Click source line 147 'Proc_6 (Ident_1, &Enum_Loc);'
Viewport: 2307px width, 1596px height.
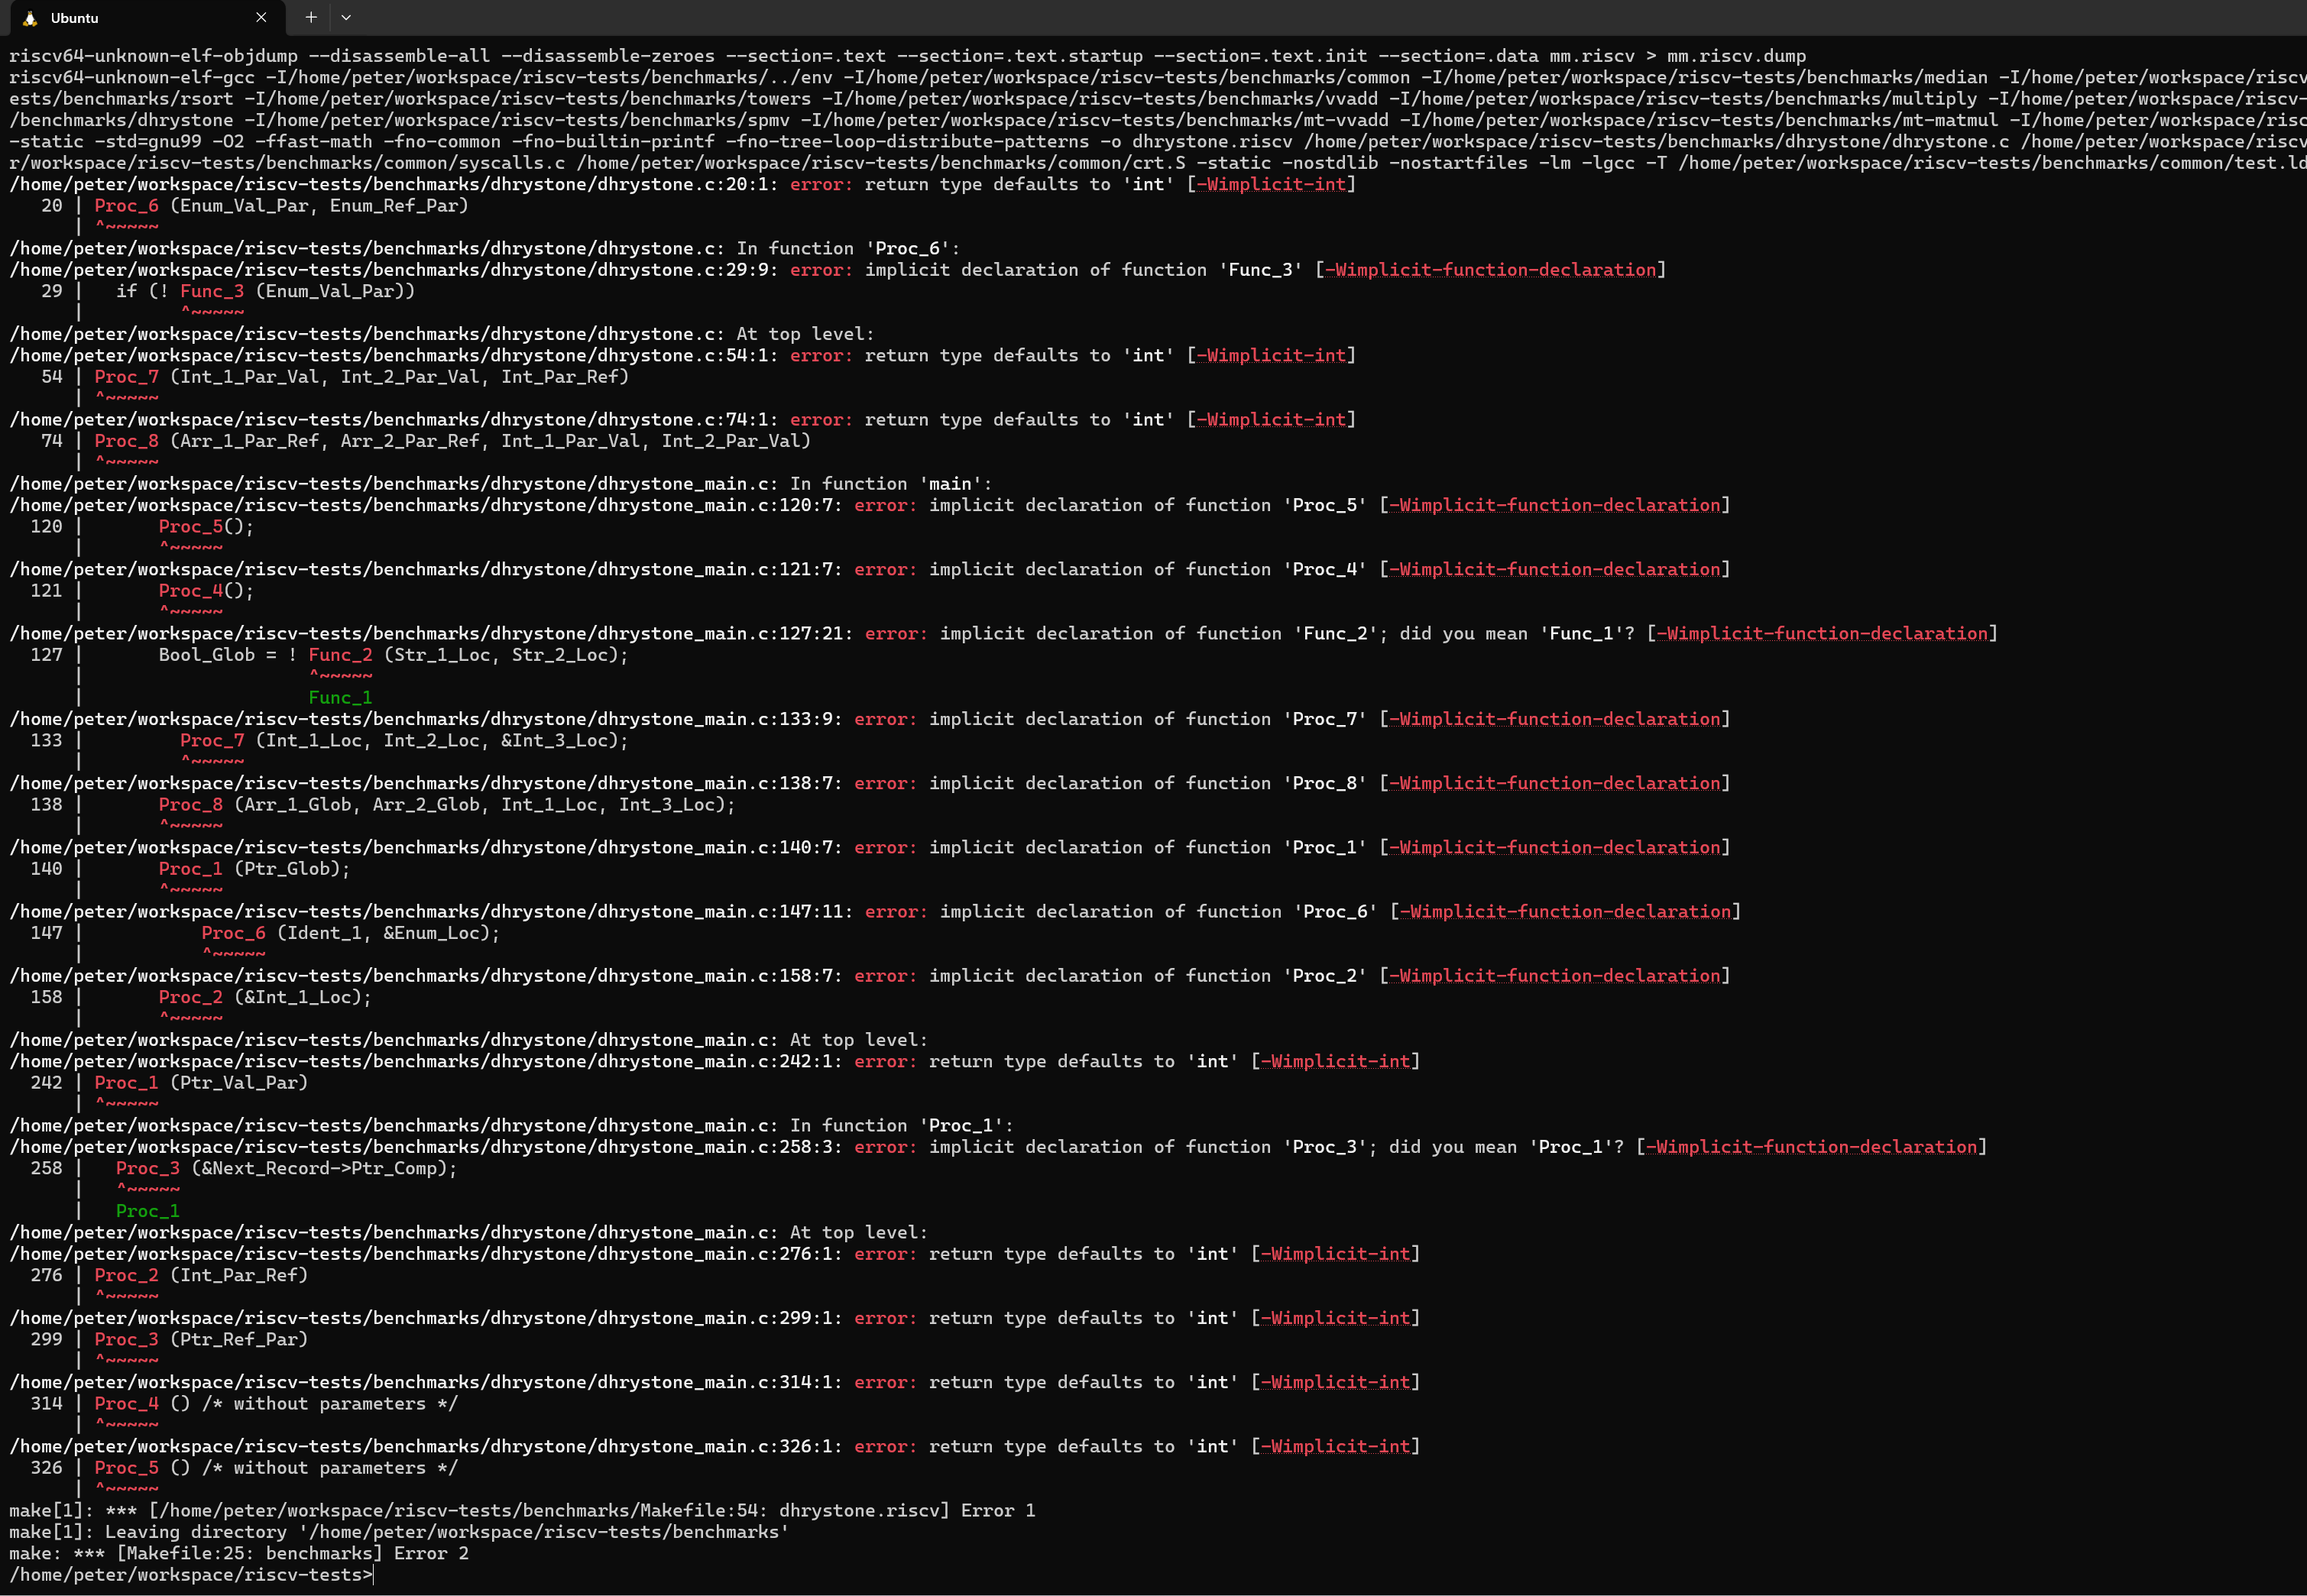tap(265, 933)
